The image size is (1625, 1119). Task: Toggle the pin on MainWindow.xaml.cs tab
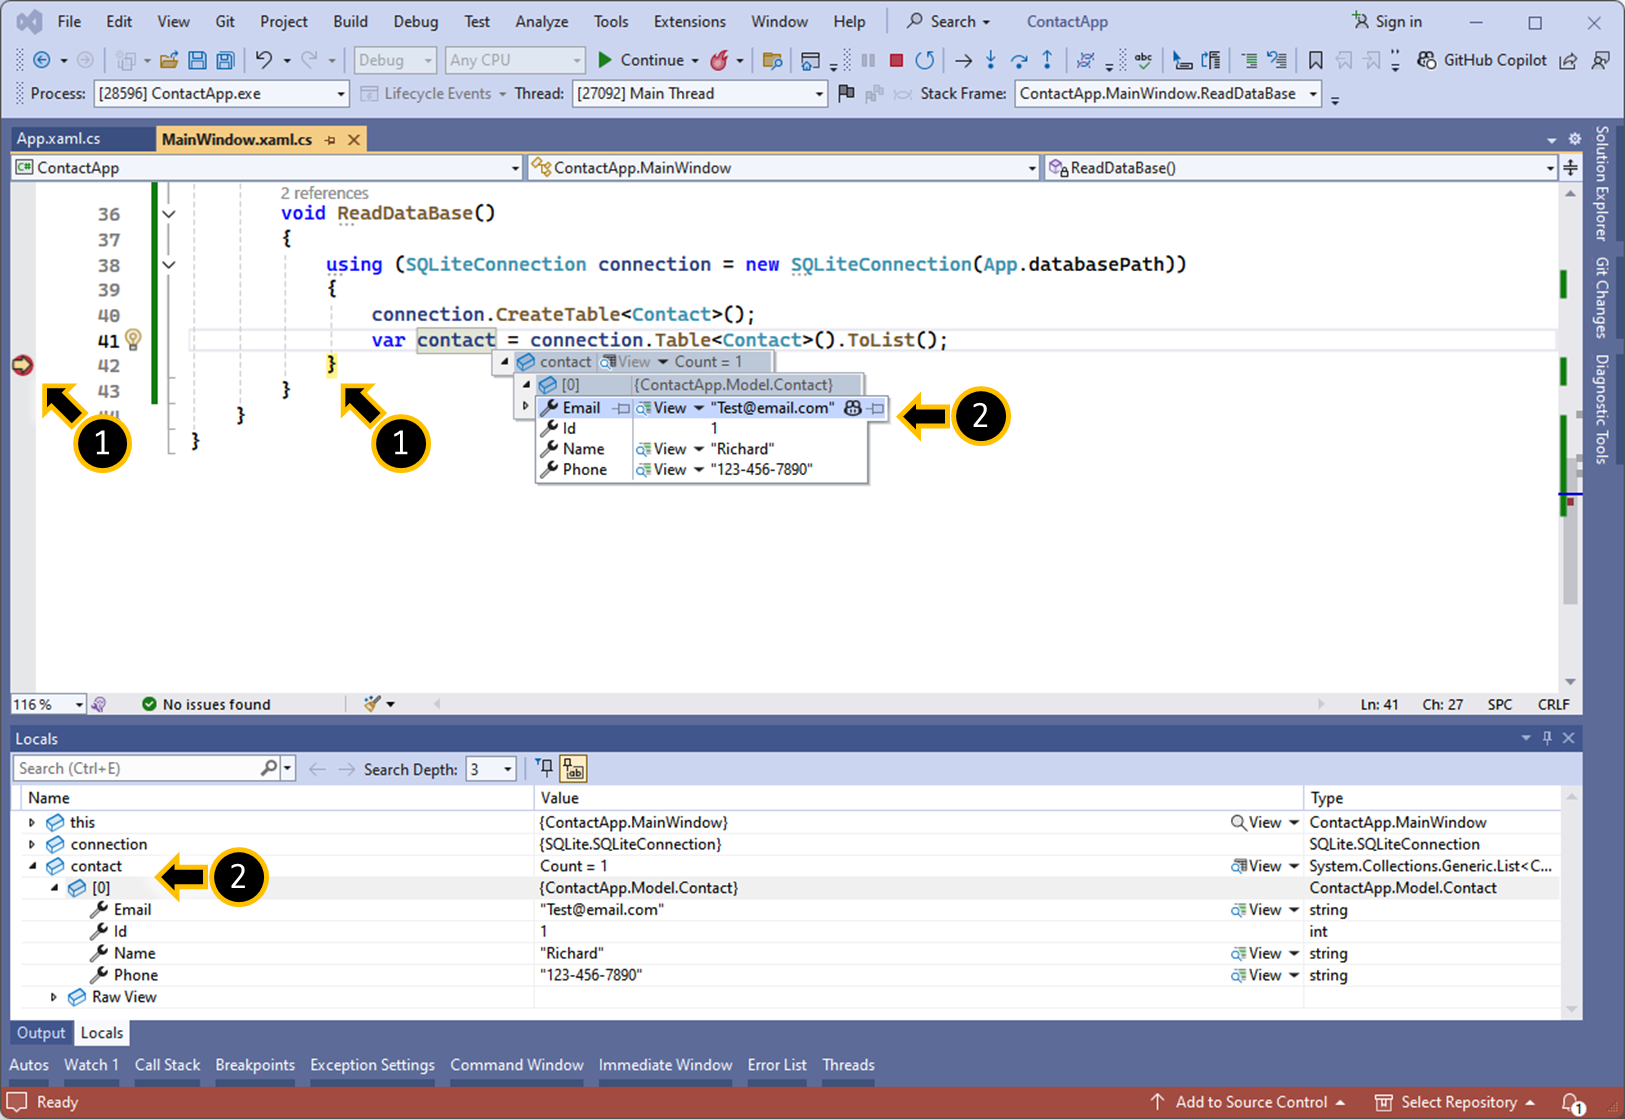330,140
